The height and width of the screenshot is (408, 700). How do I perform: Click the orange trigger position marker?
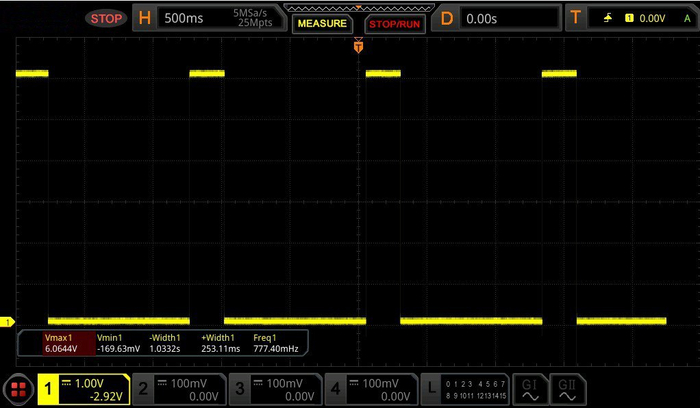click(x=358, y=46)
